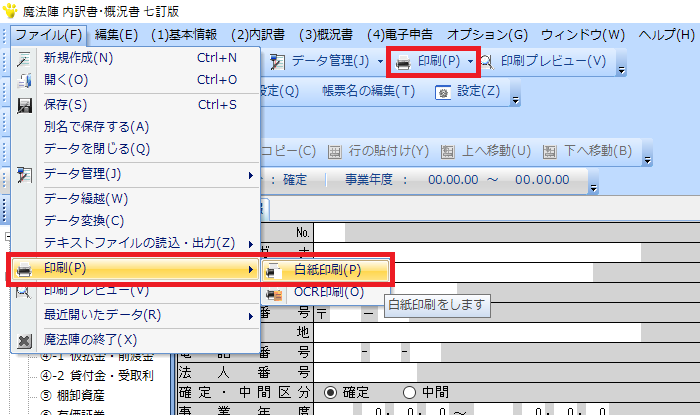Select the 確定 radio button

pyautogui.click(x=331, y=392)
